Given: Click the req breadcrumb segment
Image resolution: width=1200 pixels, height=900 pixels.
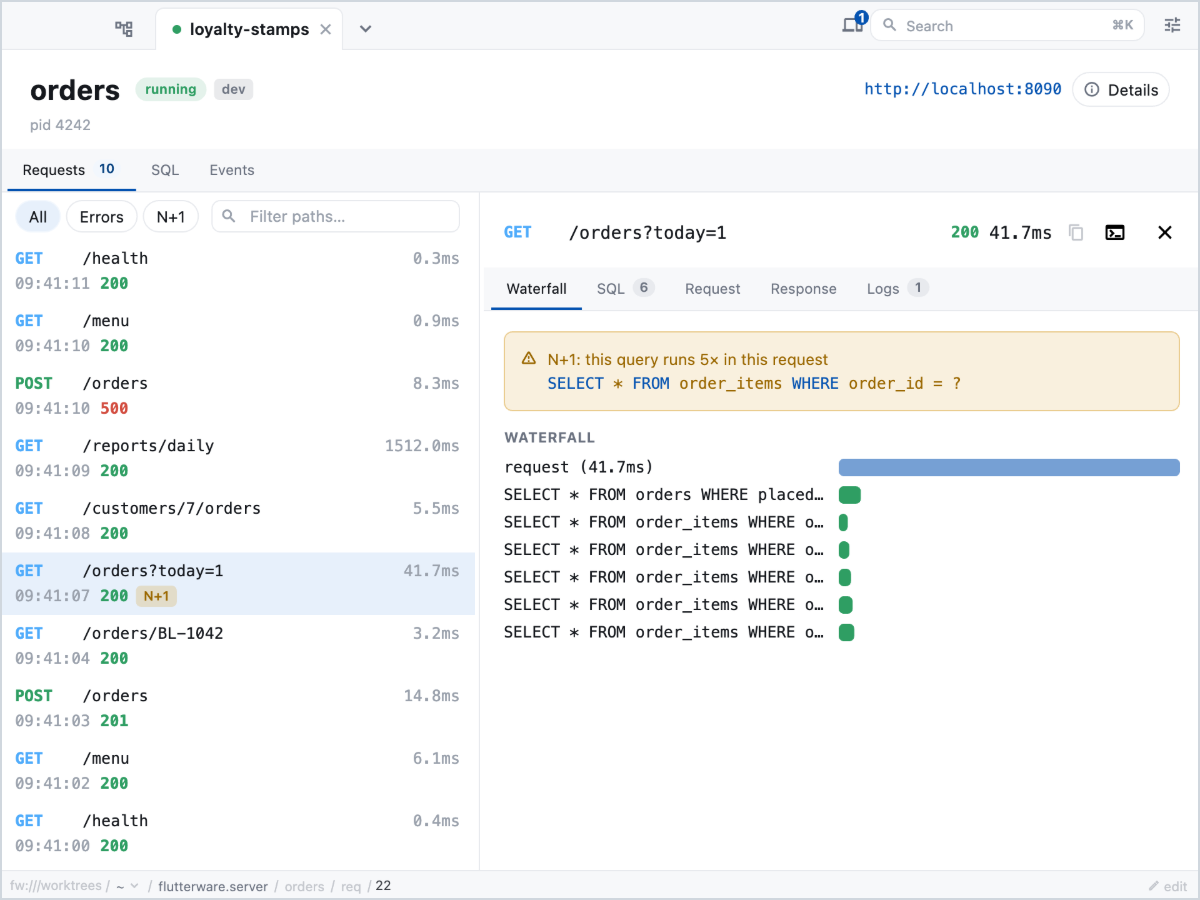Looking at the screenshot, I should point(350,886).
